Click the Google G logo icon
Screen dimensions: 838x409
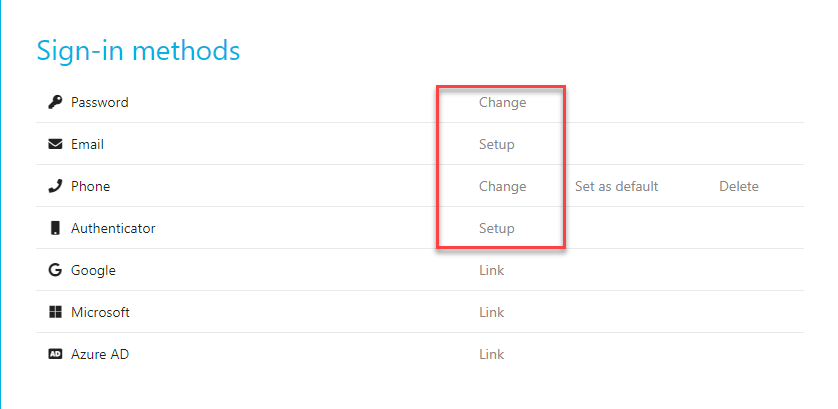(55, 270)
